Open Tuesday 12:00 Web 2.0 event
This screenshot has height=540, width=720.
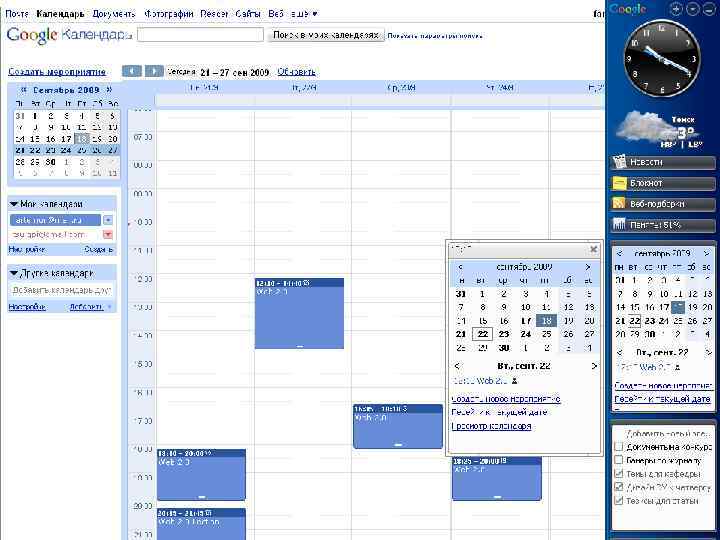(x=299, y=313)
